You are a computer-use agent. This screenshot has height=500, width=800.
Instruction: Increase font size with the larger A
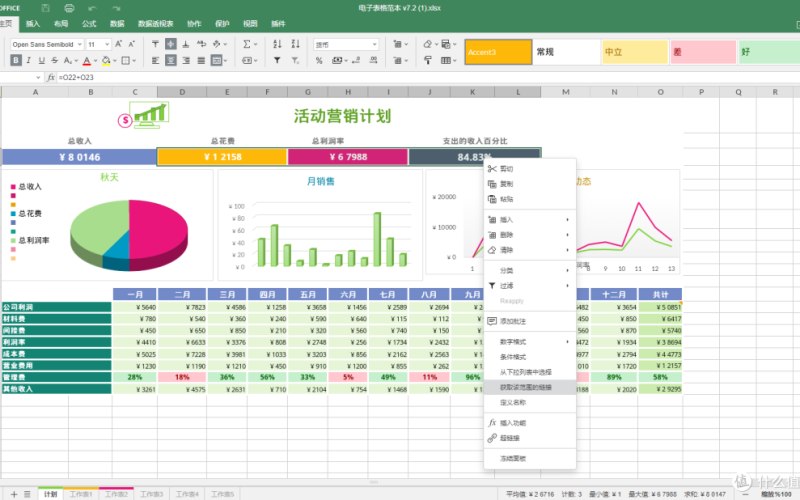[118, 44]
